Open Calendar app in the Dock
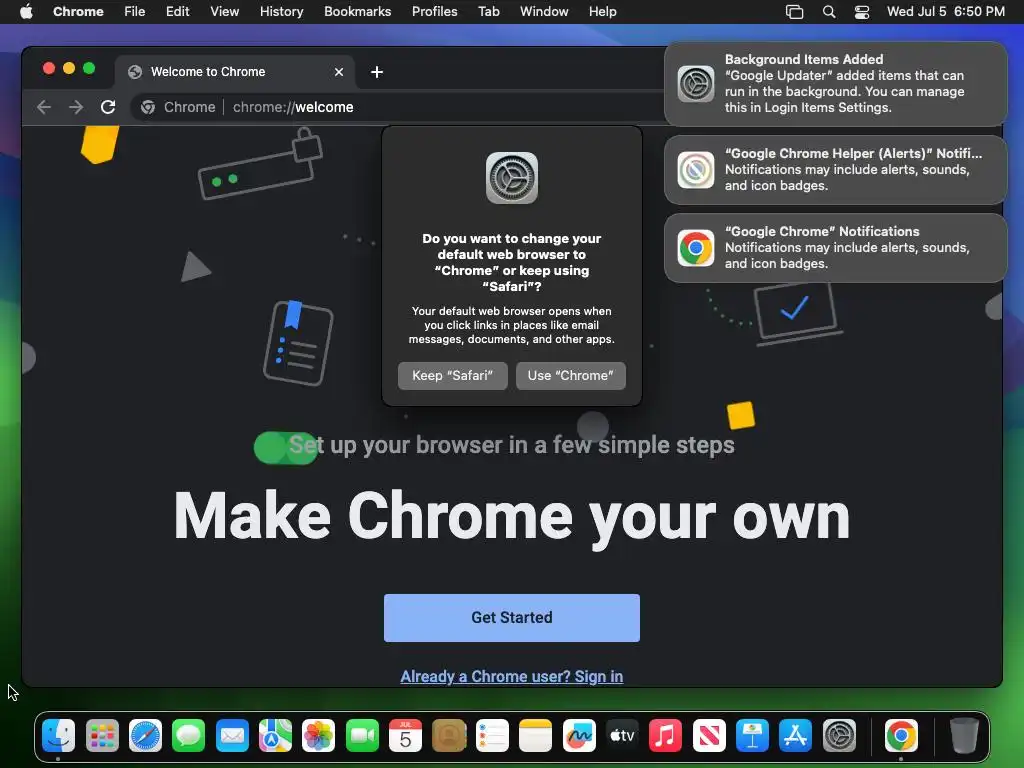Image resolution: width=1024 pixels, height=768 pixels. (406, 735)
